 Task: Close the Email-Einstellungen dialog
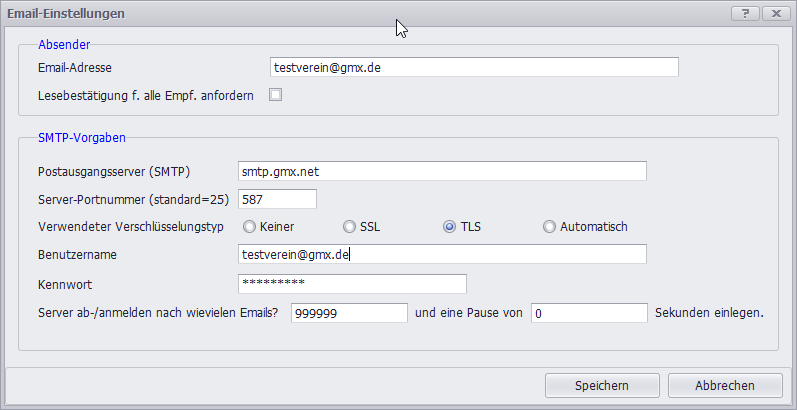coord(775,13)
